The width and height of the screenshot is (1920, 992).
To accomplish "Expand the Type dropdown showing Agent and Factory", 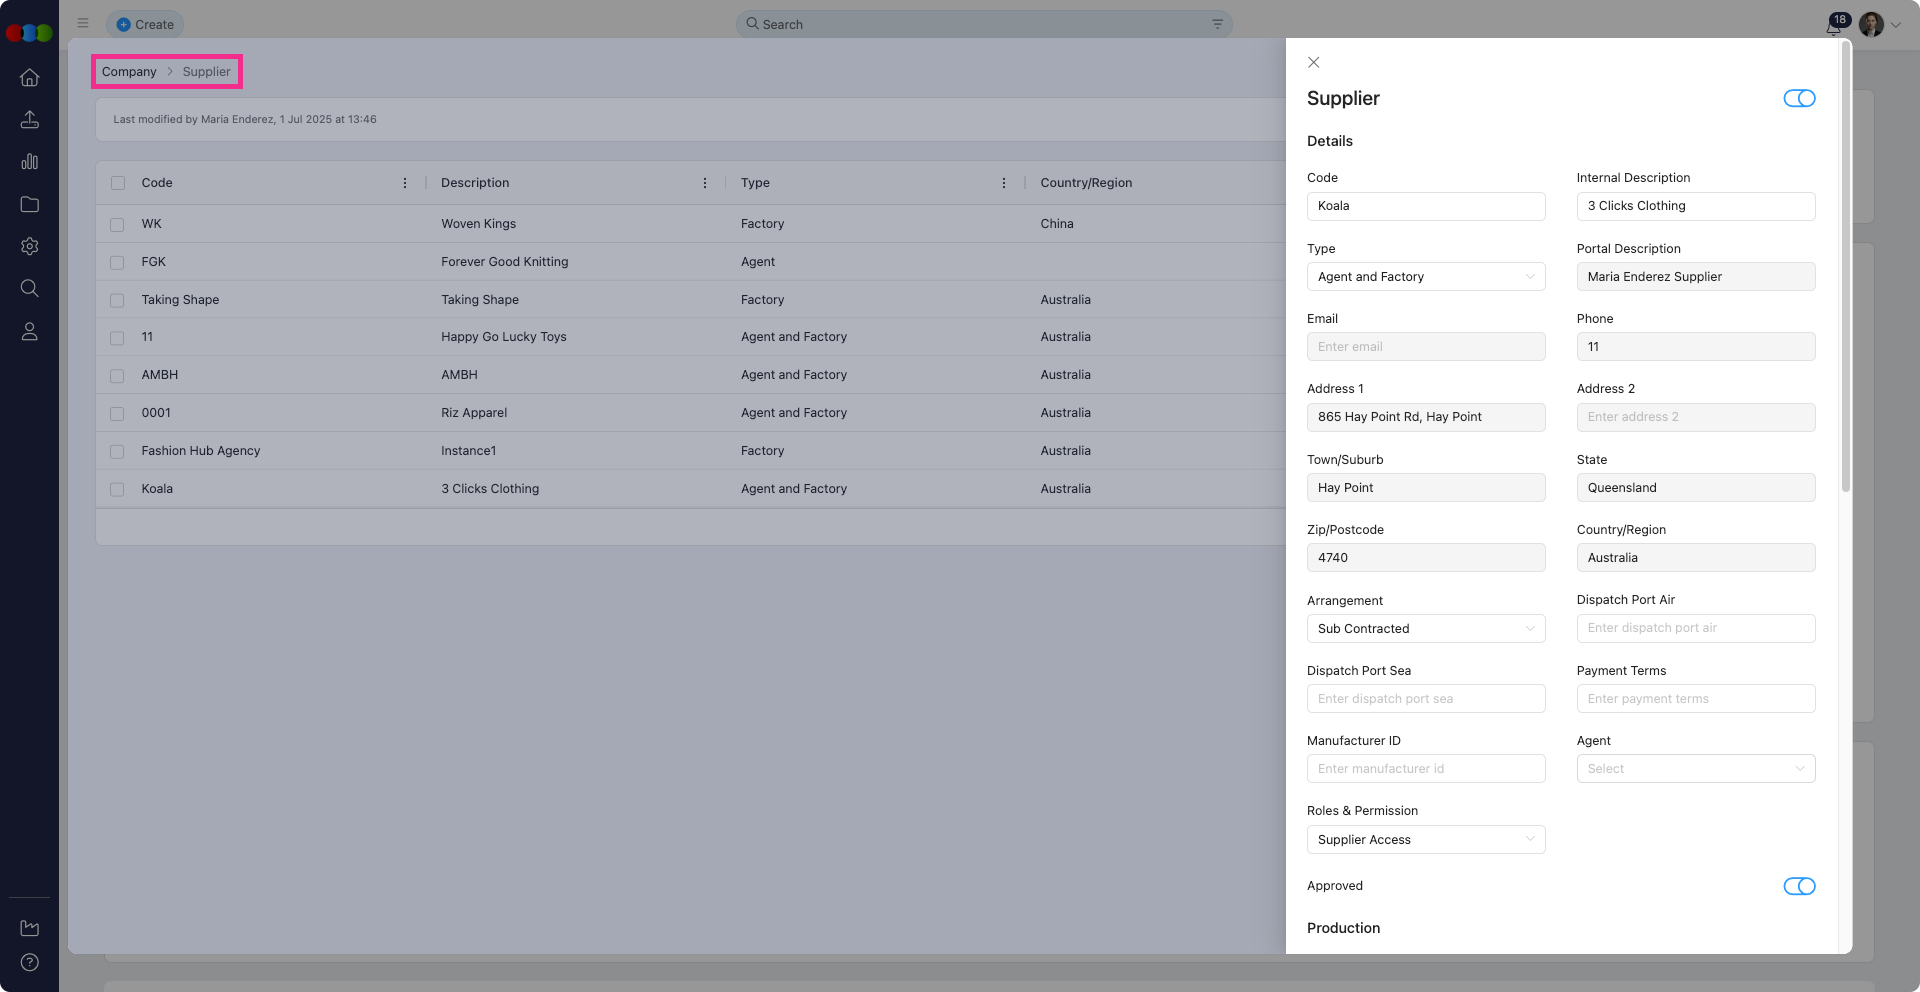I will pos(1425,277).
